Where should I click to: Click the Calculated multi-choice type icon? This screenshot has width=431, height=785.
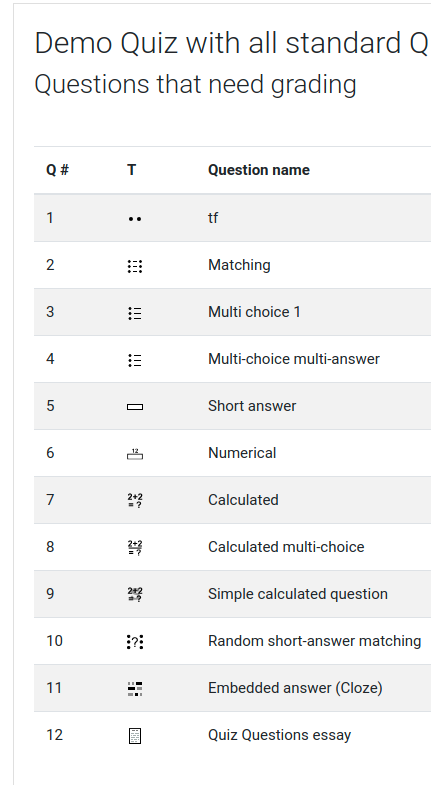pos(135,548)
